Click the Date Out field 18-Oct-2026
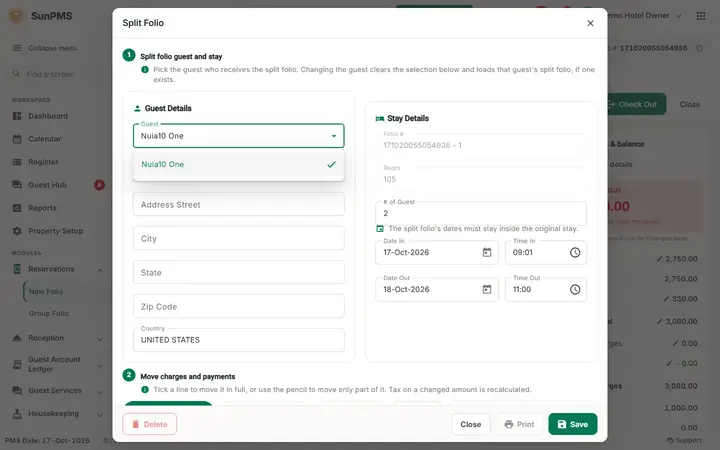This screenshot has width=720, height=450. click(437, 289)
